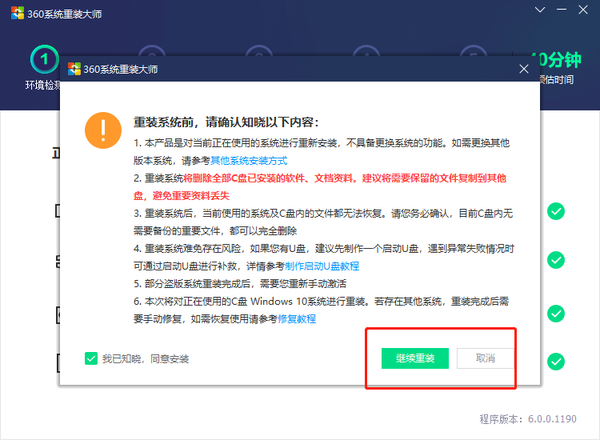Image resolution: width=600 pixels, height=440 pixels.
Task: Open 其他系统安装方式 link
Action: (x=249, y=161)
